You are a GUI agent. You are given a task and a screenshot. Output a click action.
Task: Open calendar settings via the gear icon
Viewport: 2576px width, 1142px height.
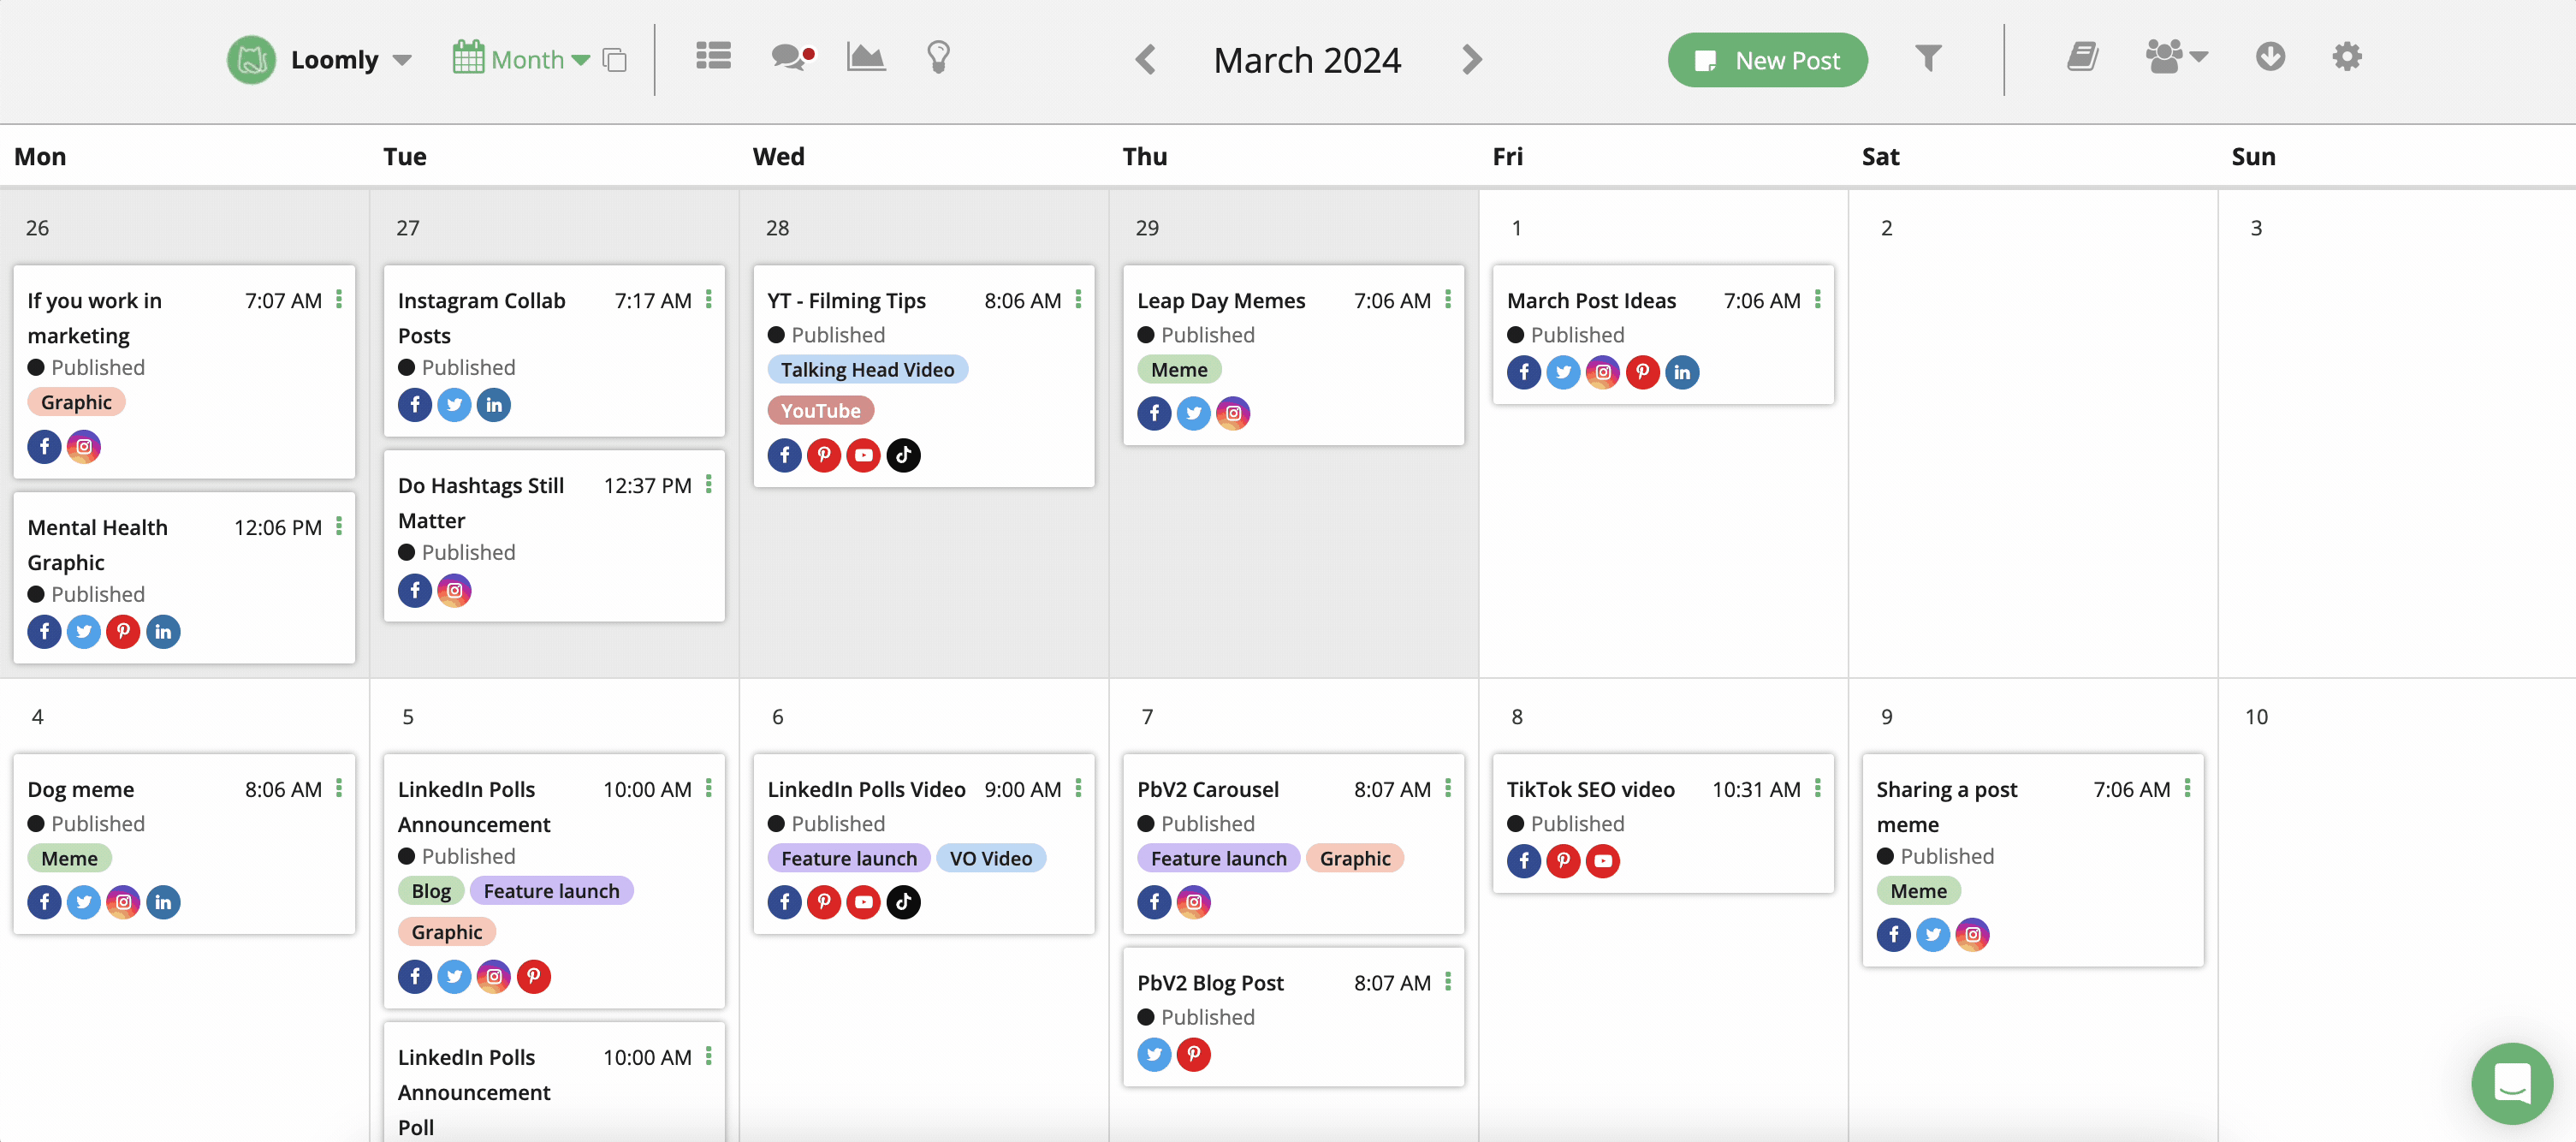click(2347, 57)
